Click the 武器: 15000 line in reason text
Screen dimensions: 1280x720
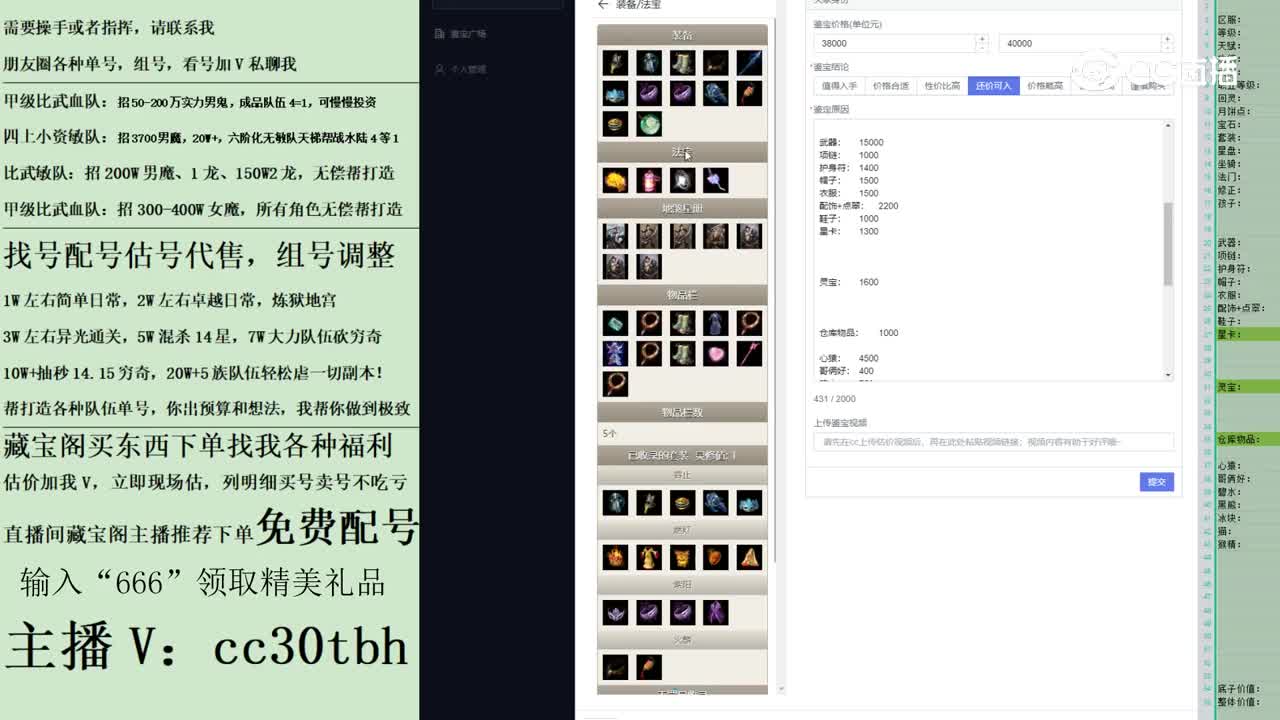click(851, 142)
